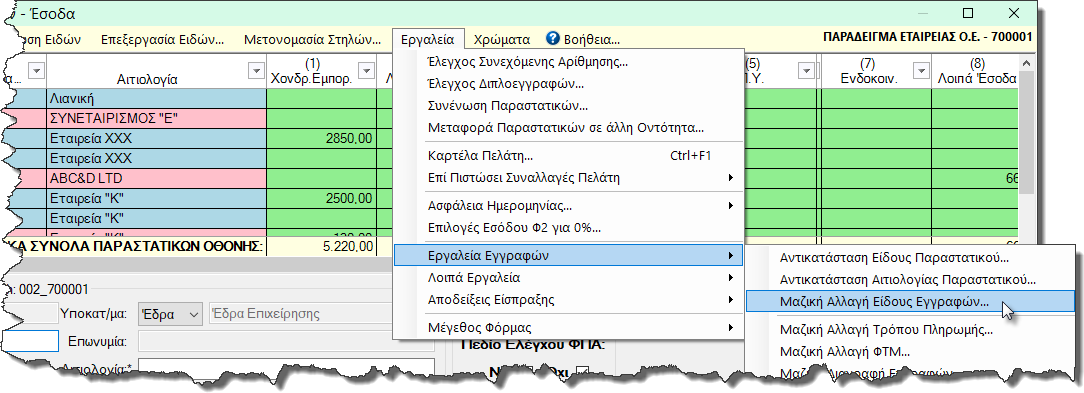Open Αιτιολογία column filter dropdown
Screen dimensions: 1084x393
(x=256, y=70)
